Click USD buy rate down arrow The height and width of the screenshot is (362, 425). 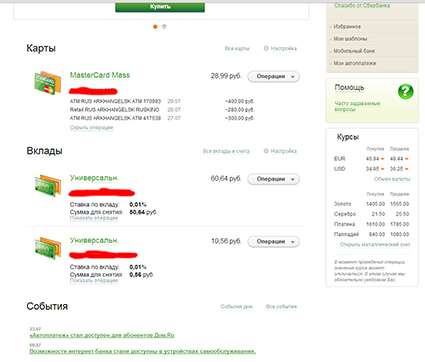383,169
